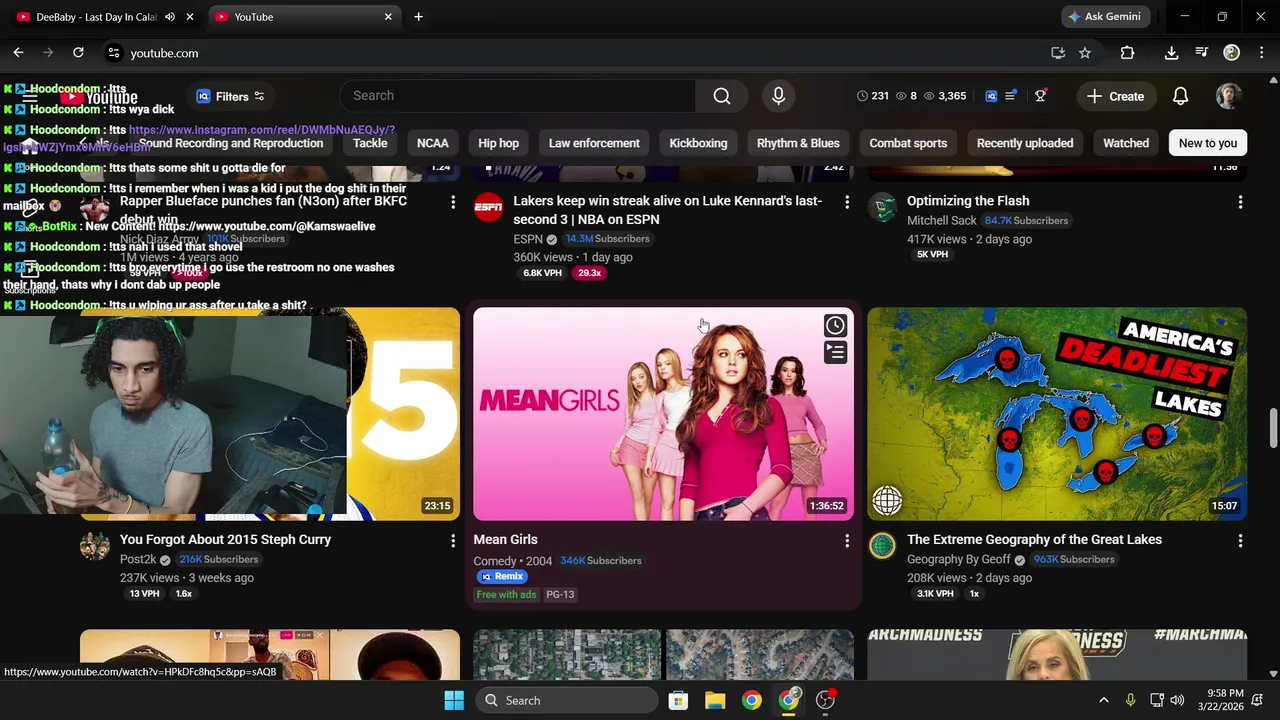Select the Recently uploaded chip
This screenshot has height=720, width=1280.
1025,143
